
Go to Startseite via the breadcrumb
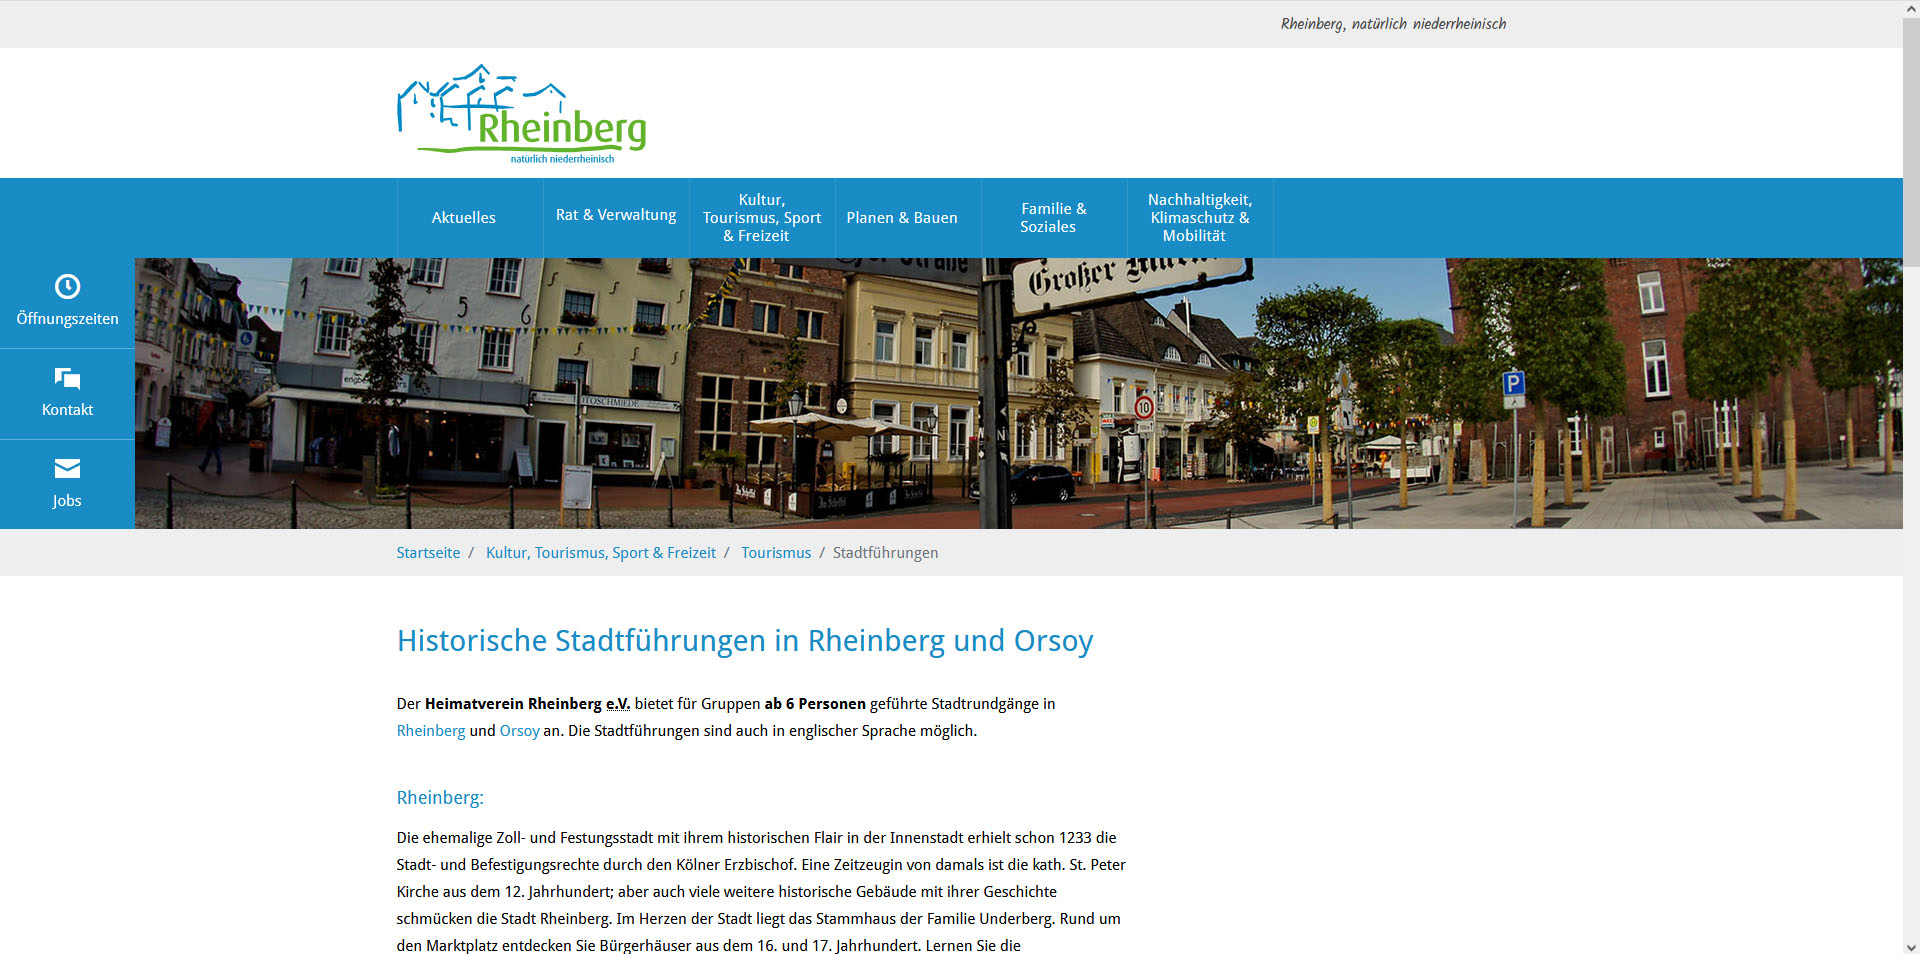pyautogui.click(x=428, y=553)
